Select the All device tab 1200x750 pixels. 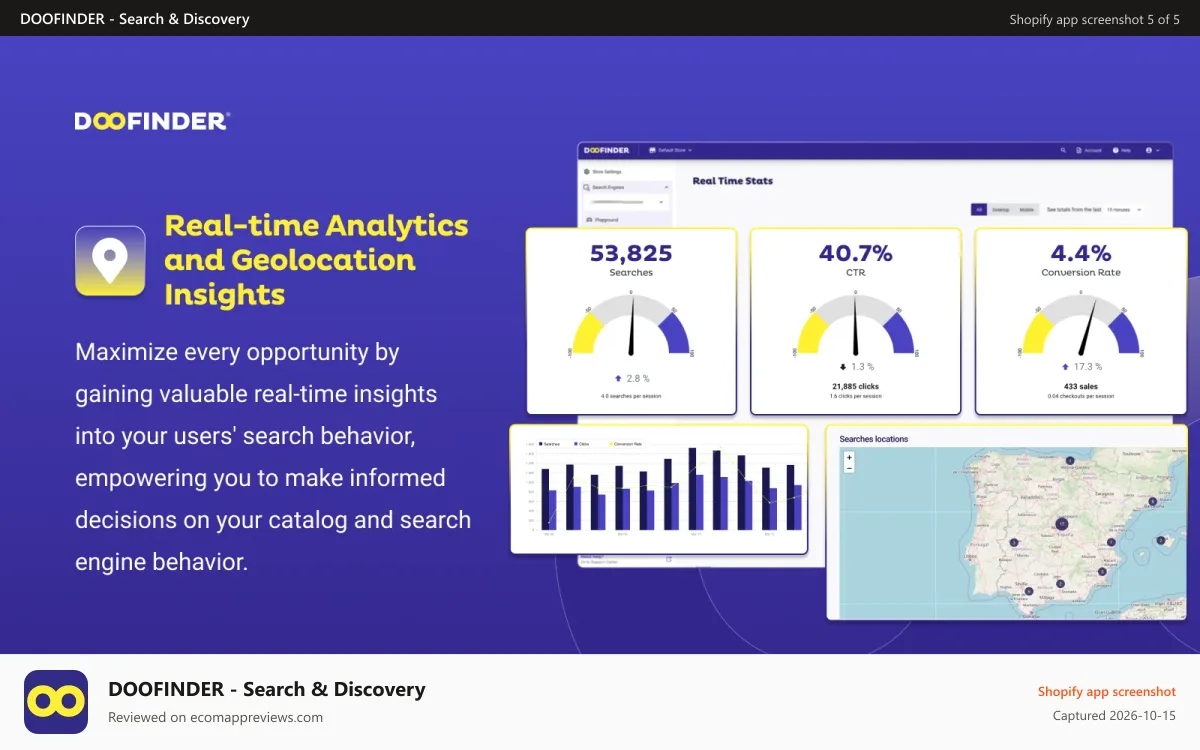979,210
